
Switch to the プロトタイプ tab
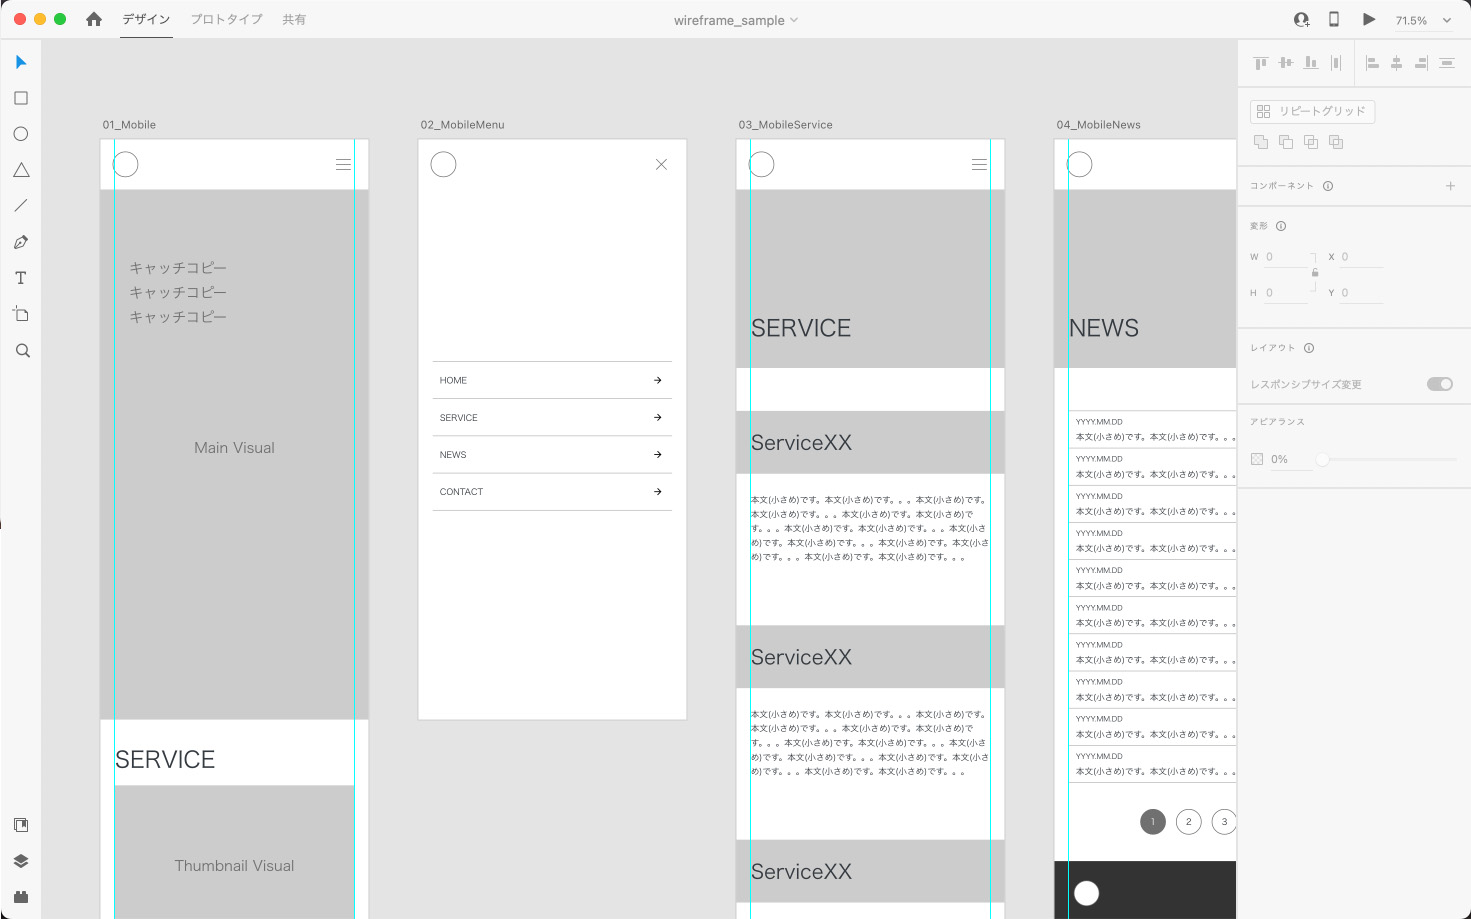pyautogui.click(x=227, y=19)
